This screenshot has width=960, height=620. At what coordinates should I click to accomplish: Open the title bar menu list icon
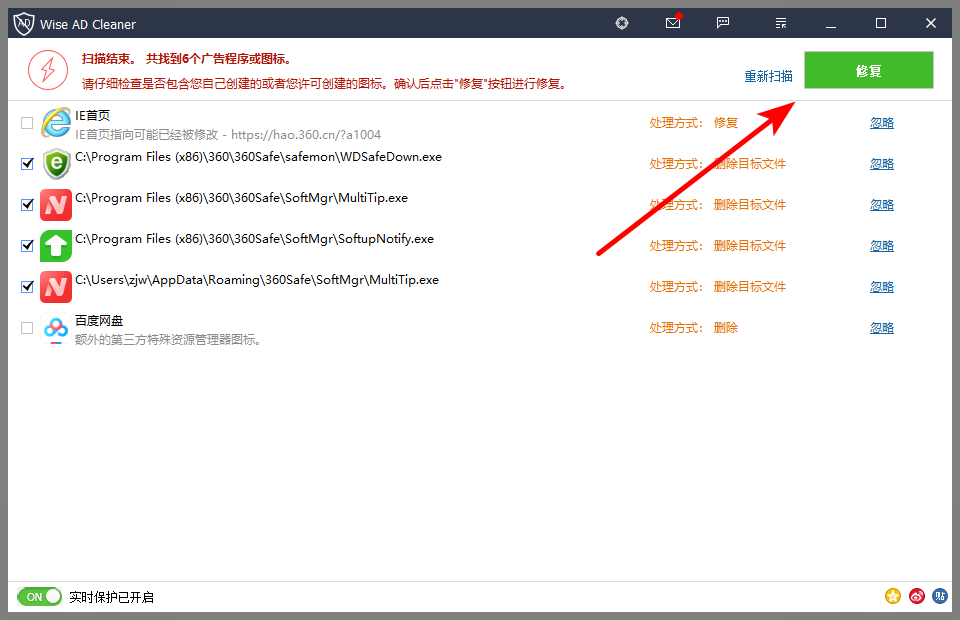[x=781, y=23]
